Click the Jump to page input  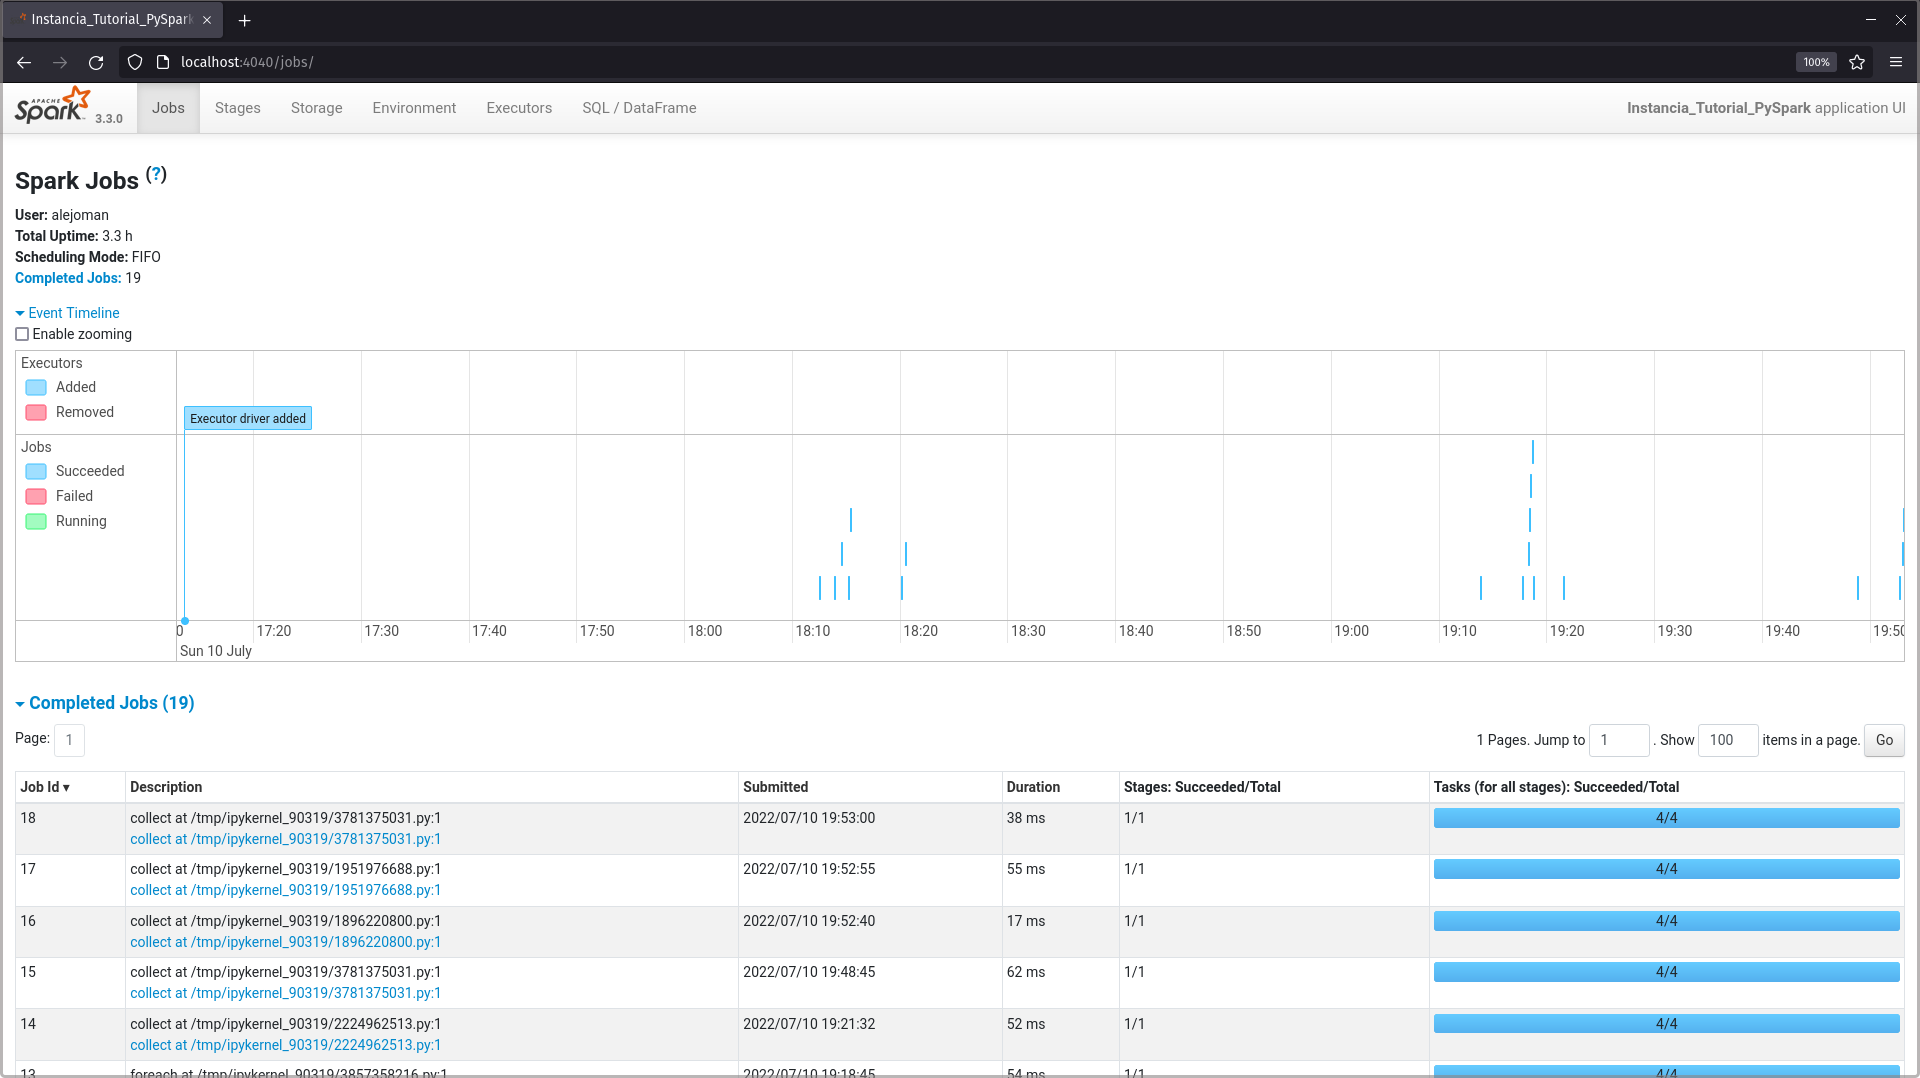click(1619, 740)
